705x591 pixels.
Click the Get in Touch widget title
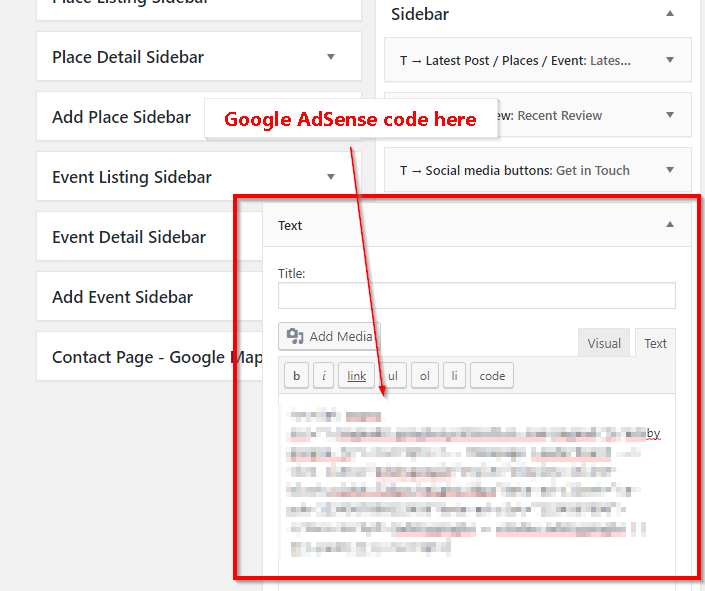[593, 170]
